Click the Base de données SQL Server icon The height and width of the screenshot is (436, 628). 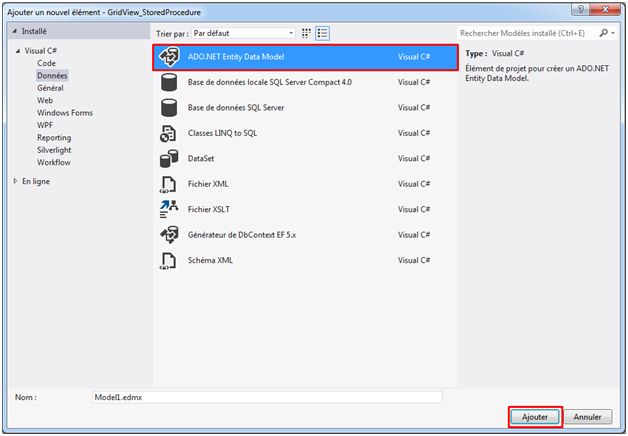tap(169, 108)
